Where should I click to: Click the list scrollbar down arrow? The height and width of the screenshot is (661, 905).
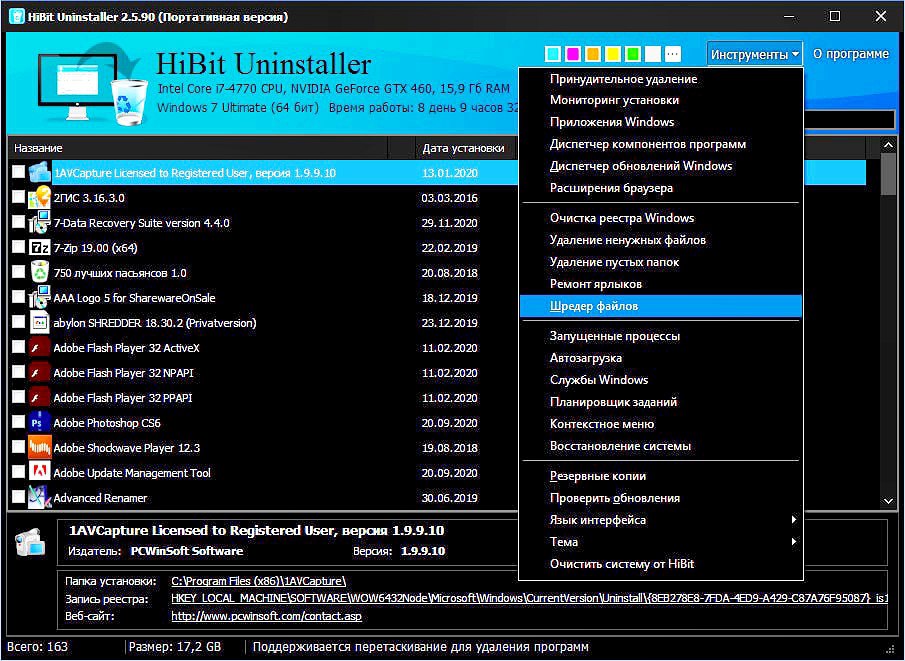[x=888, y=501]
